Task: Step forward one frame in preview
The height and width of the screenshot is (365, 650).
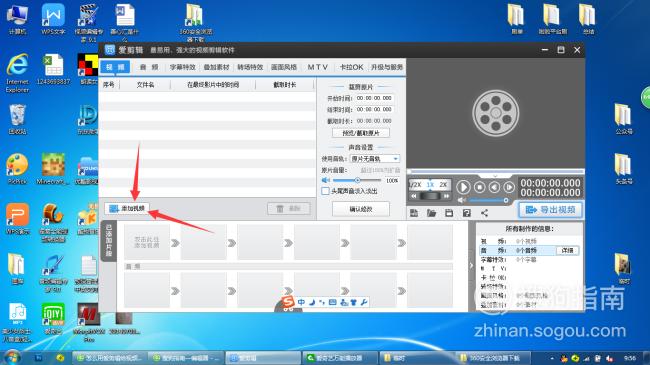Action: [509, 187]
